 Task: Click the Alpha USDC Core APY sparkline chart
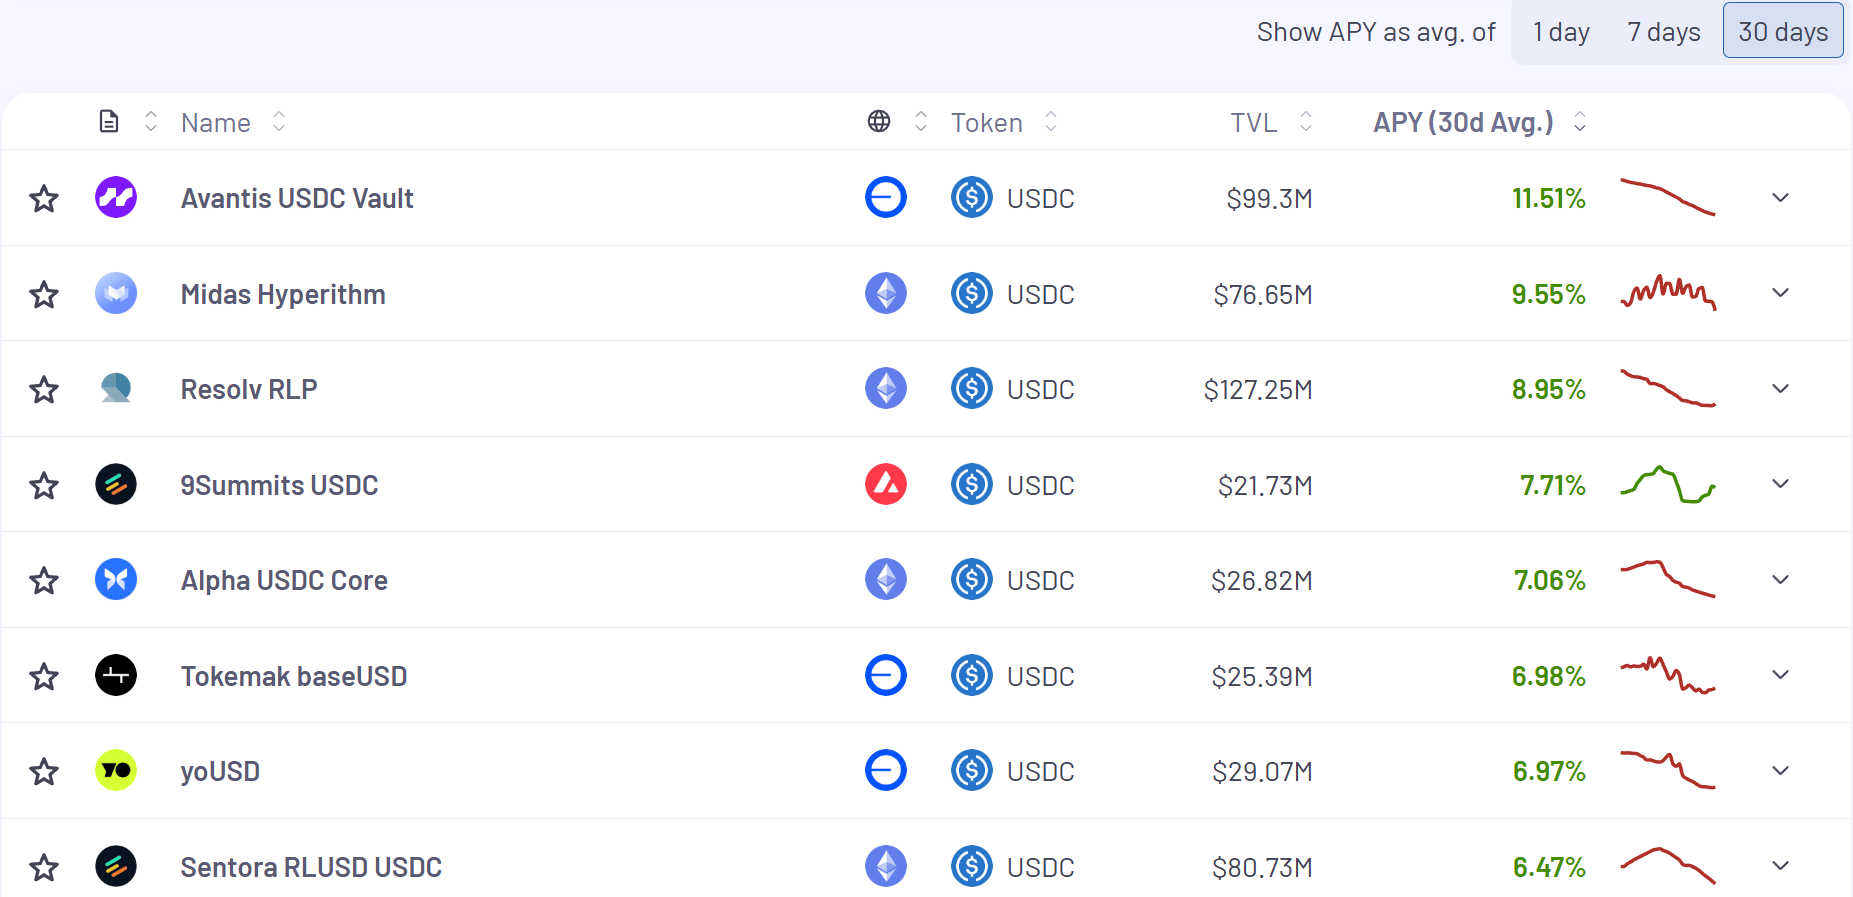[x=1667, y=579]
